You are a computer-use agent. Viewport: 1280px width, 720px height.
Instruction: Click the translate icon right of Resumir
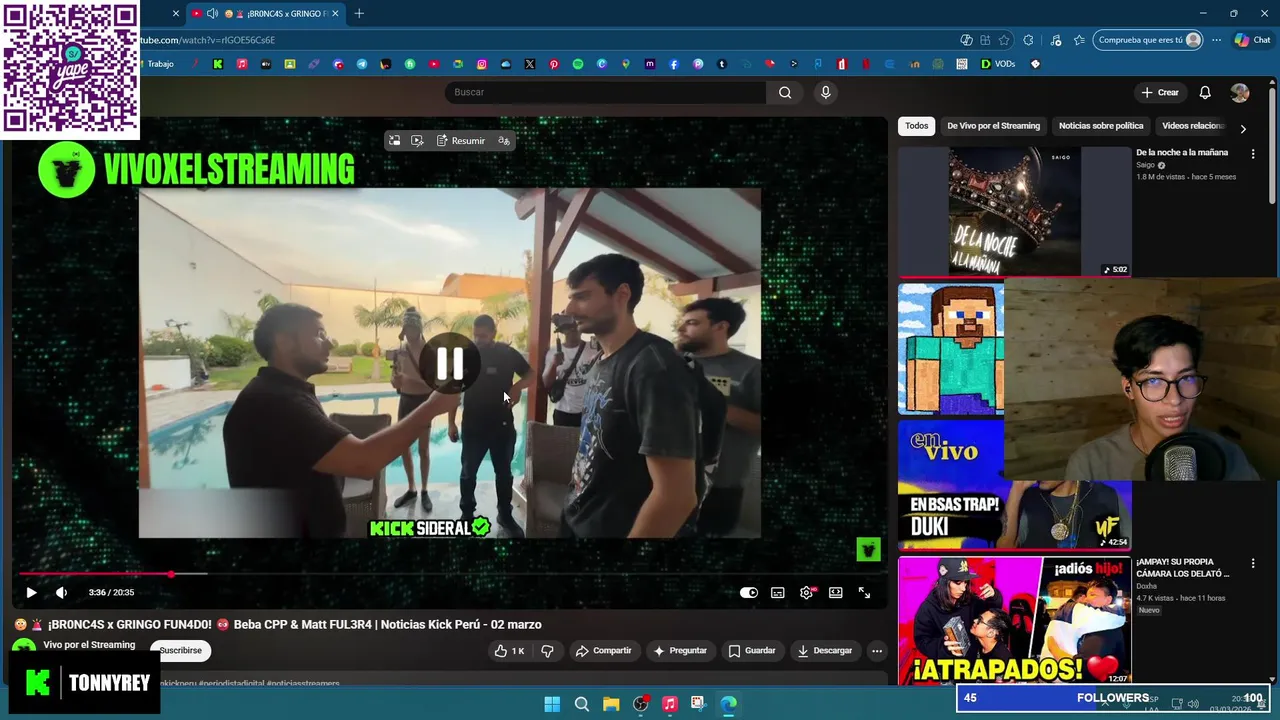tap(504, 141)
